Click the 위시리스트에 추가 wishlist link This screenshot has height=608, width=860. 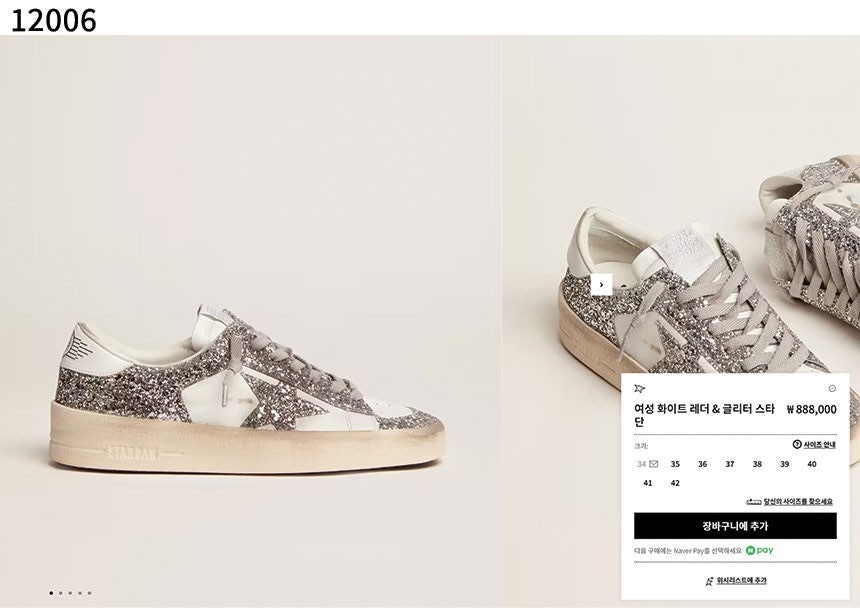coord(741,580)
